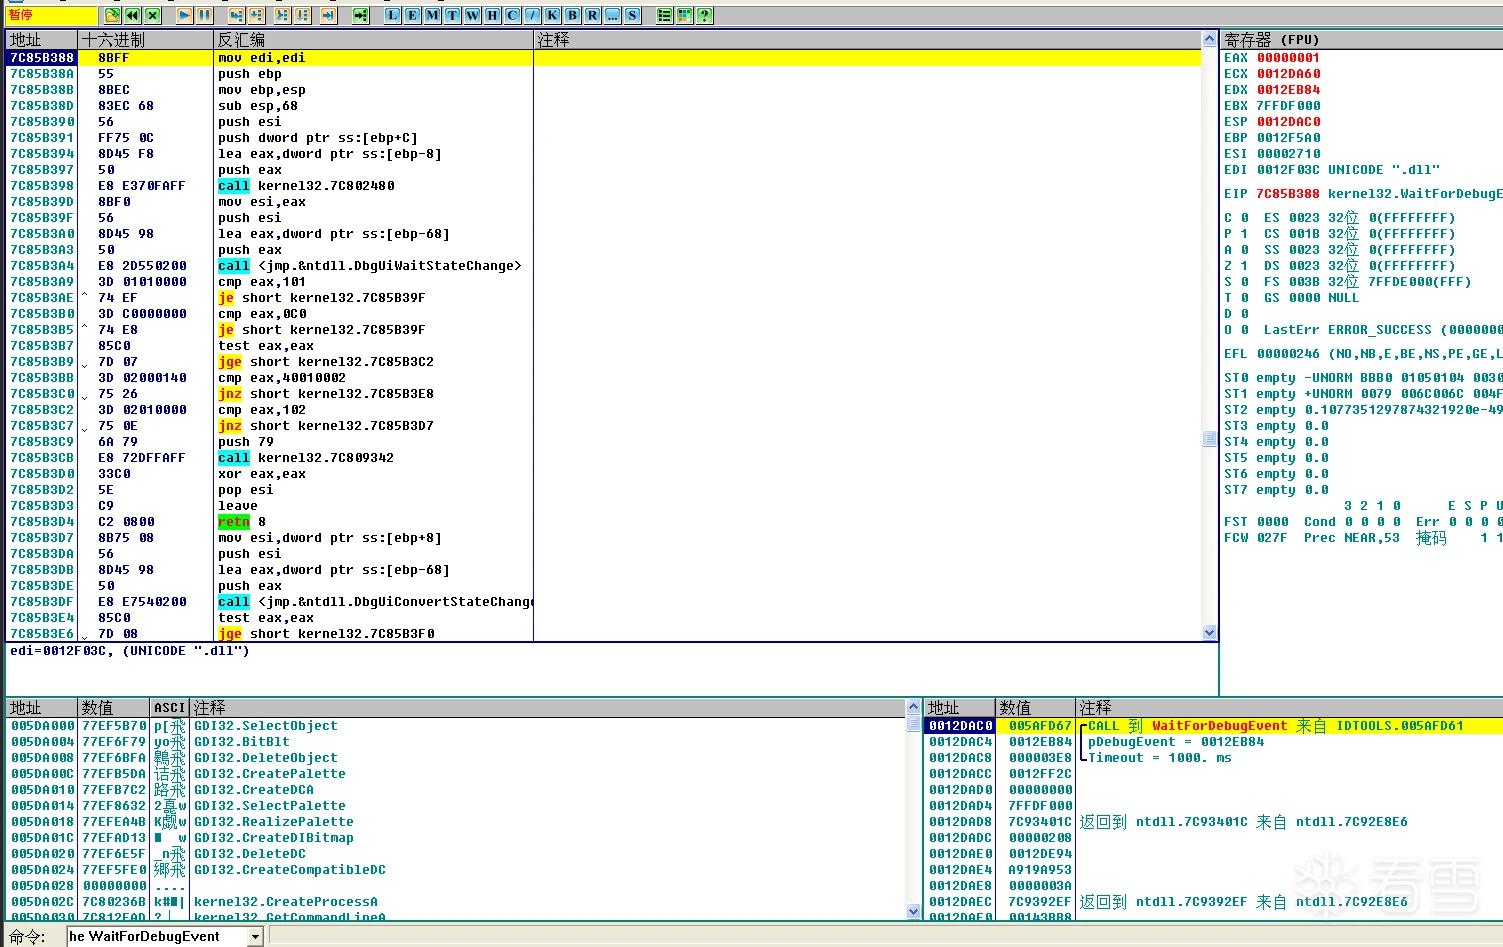Show the Run trace (... button)

(x=613, y=15)
